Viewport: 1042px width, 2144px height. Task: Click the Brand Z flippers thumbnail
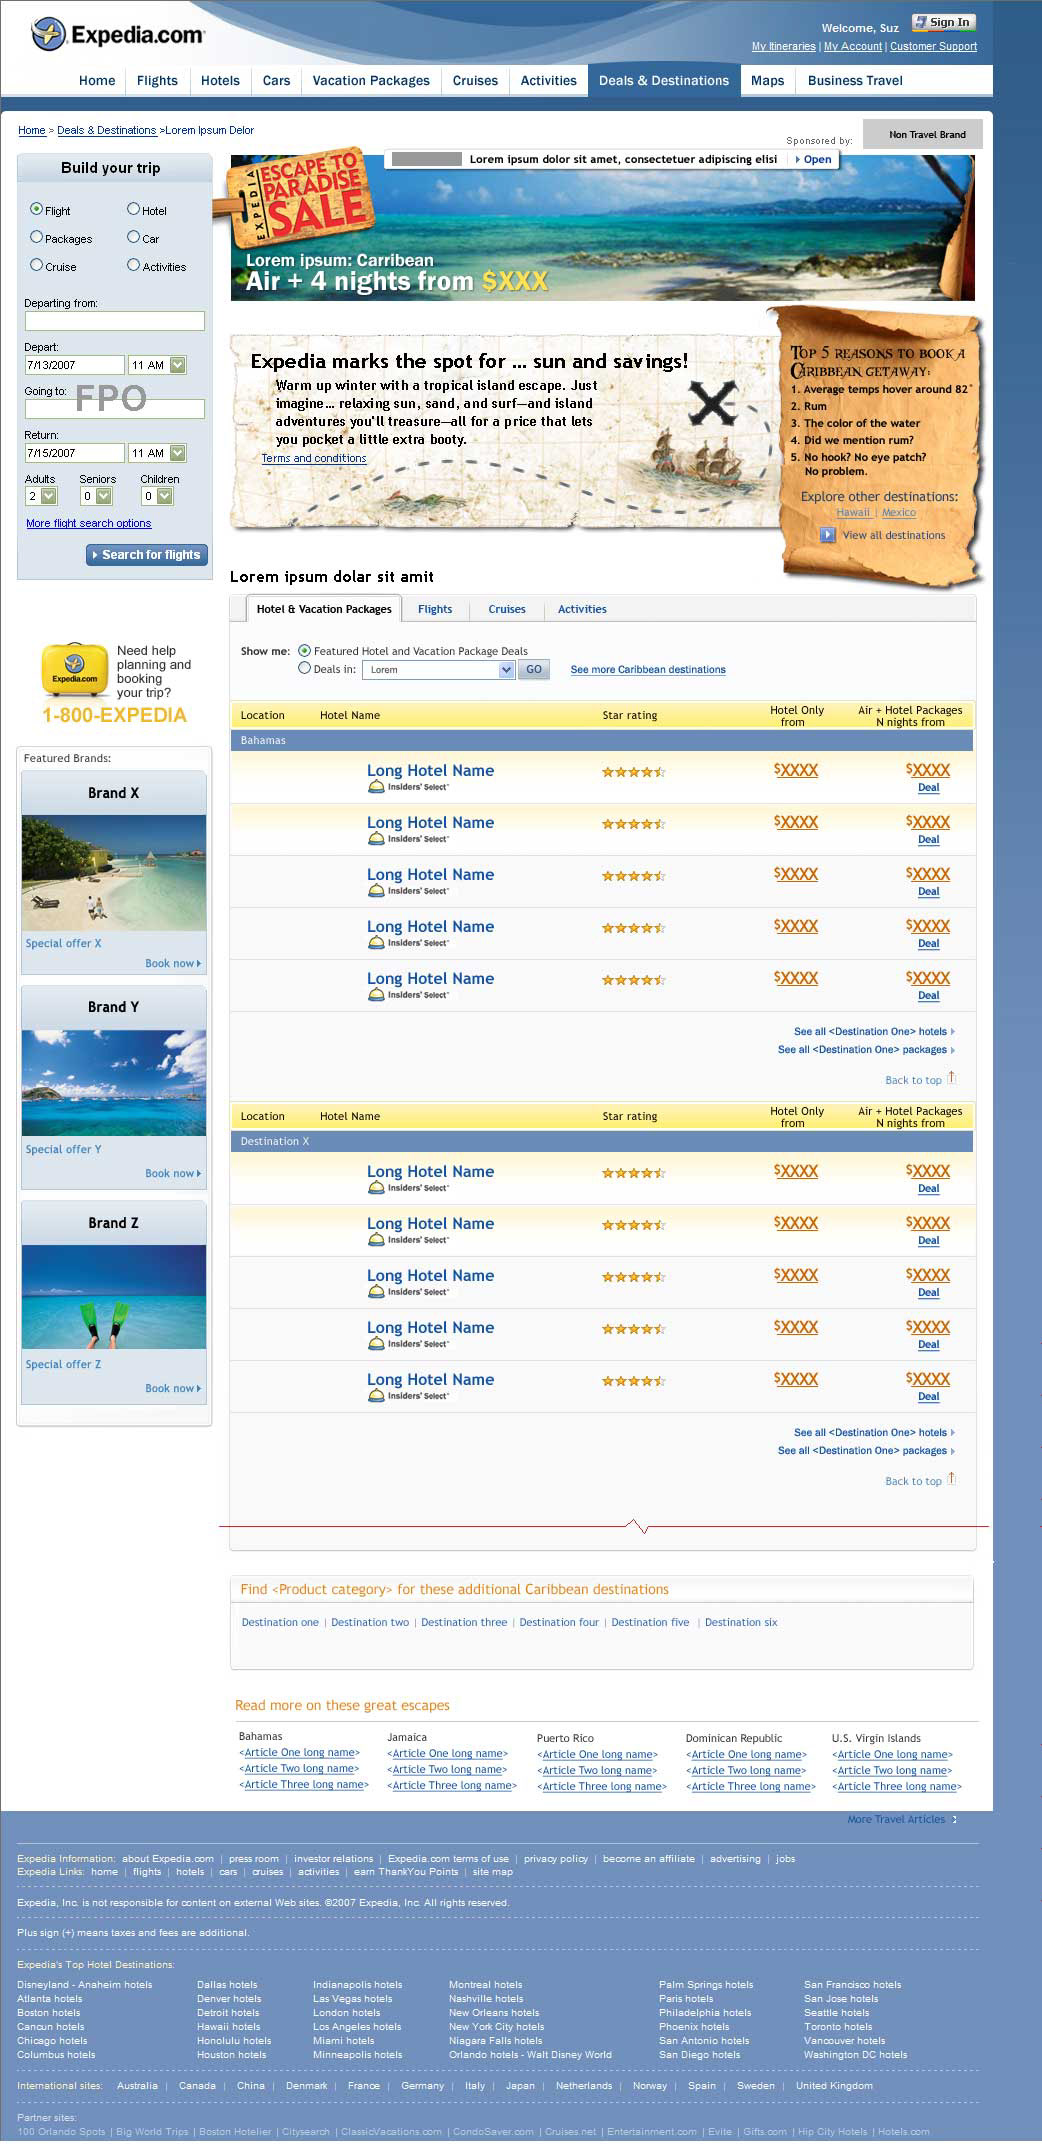tap(114, 1297)
